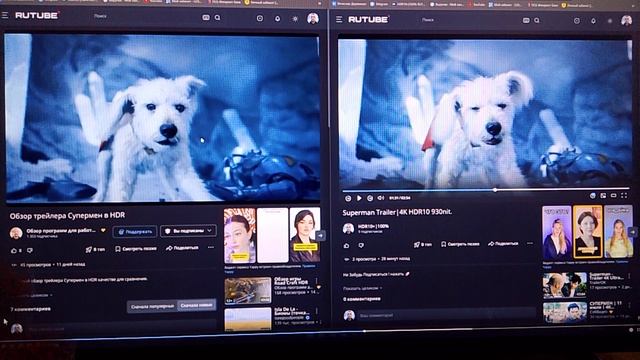Open Обзор игры Road Craft HDR thumbnail
Screen dimensions: 640x360
coord(248,290)
